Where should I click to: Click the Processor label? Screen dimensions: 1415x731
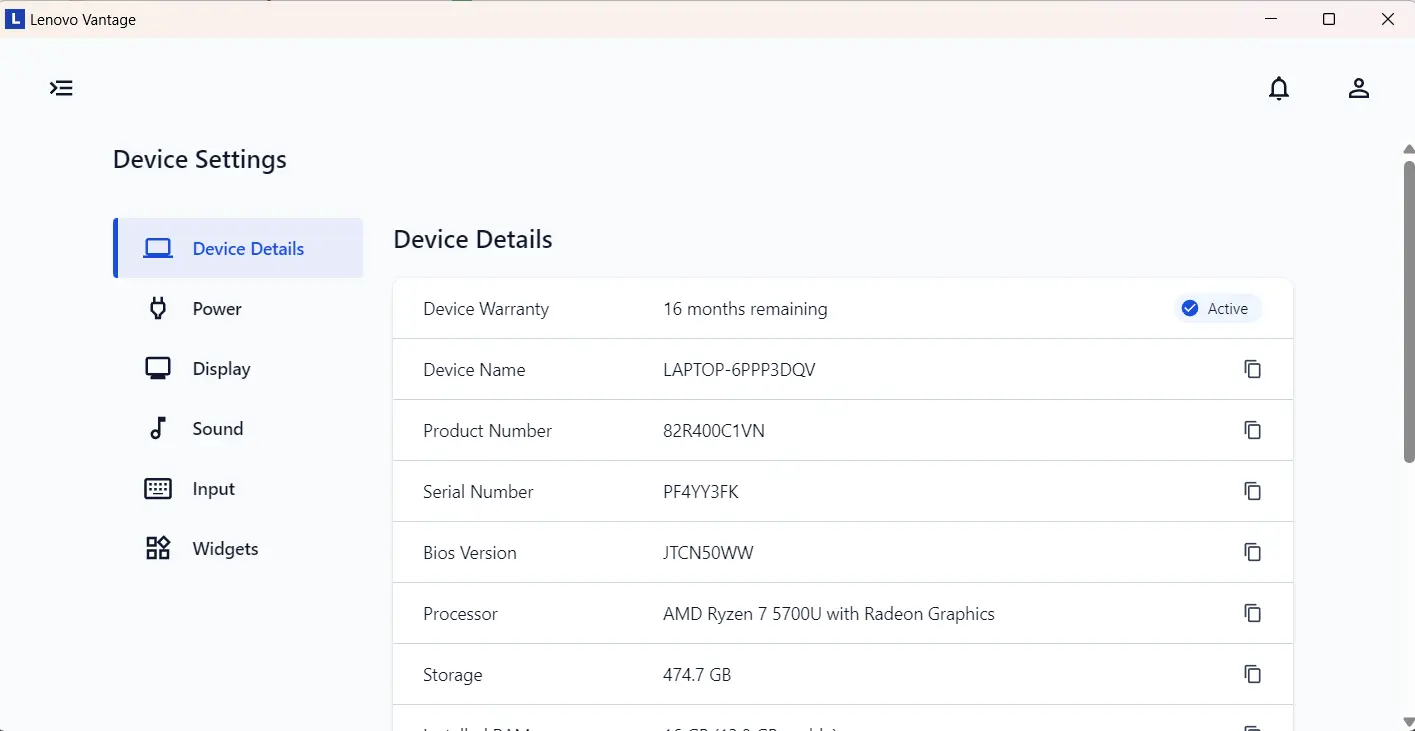pos(460,614)
